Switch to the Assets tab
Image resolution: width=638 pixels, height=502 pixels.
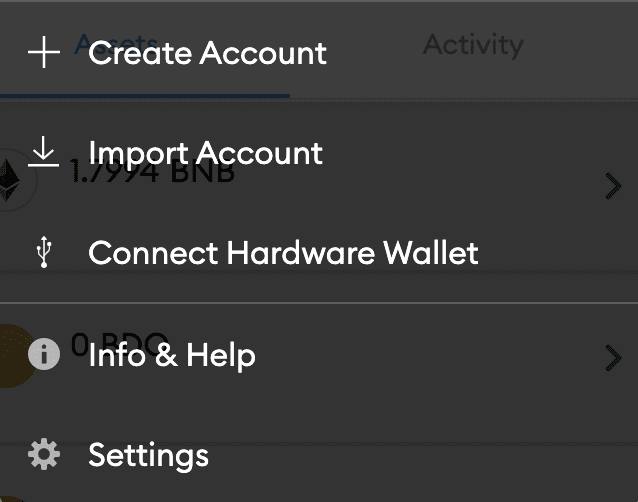click(115, 45)
